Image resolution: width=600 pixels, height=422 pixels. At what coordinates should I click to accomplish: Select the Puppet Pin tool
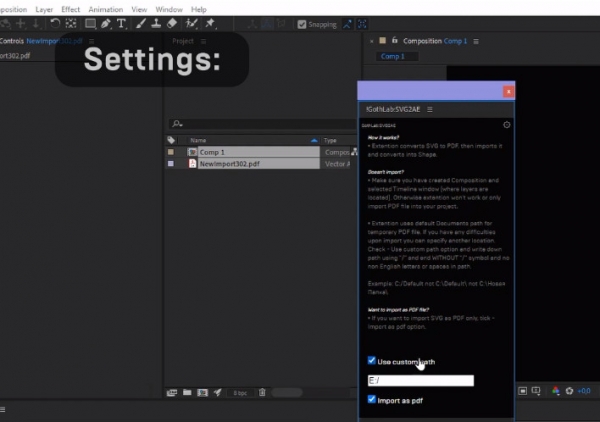(x=210, y=23)
